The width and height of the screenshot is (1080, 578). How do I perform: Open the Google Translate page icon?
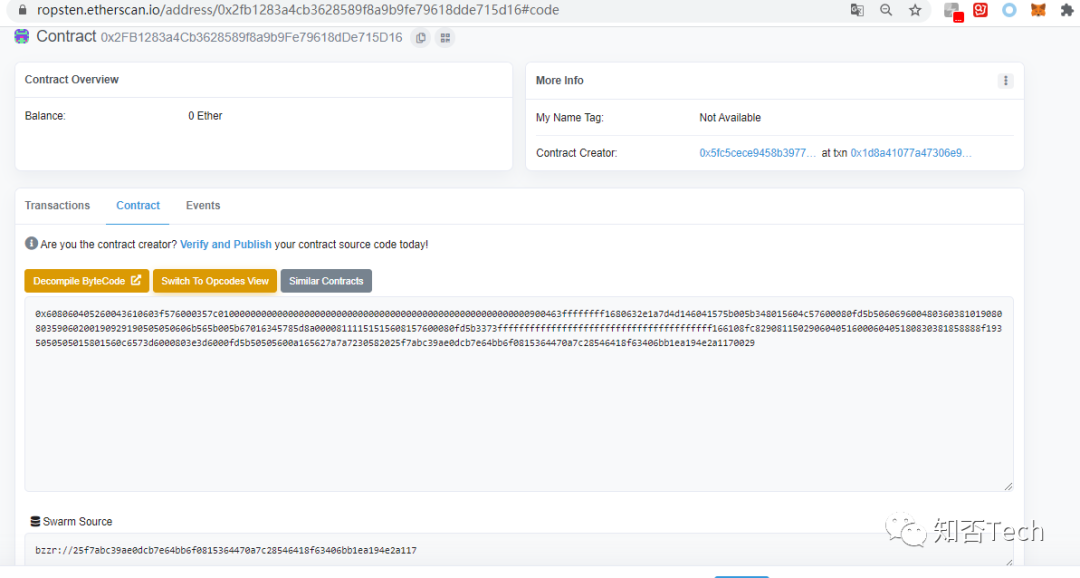857,10
